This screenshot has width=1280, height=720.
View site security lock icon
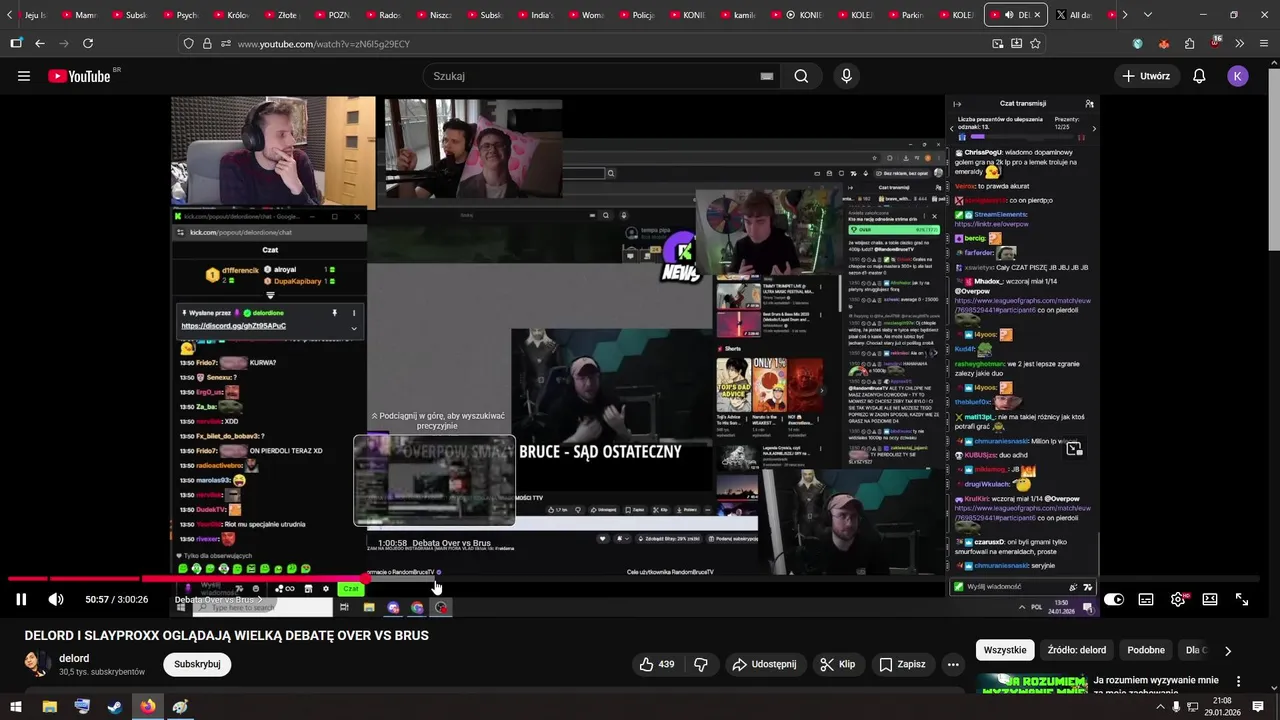coord(207,44)
